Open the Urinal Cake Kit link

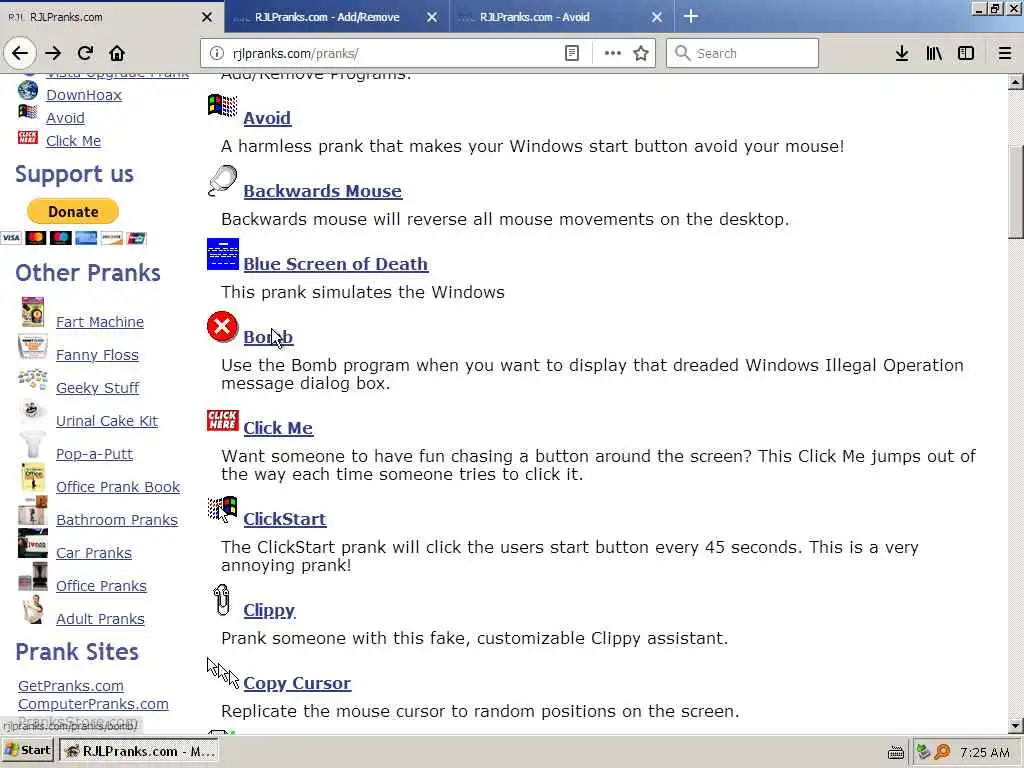click(107, 421)
